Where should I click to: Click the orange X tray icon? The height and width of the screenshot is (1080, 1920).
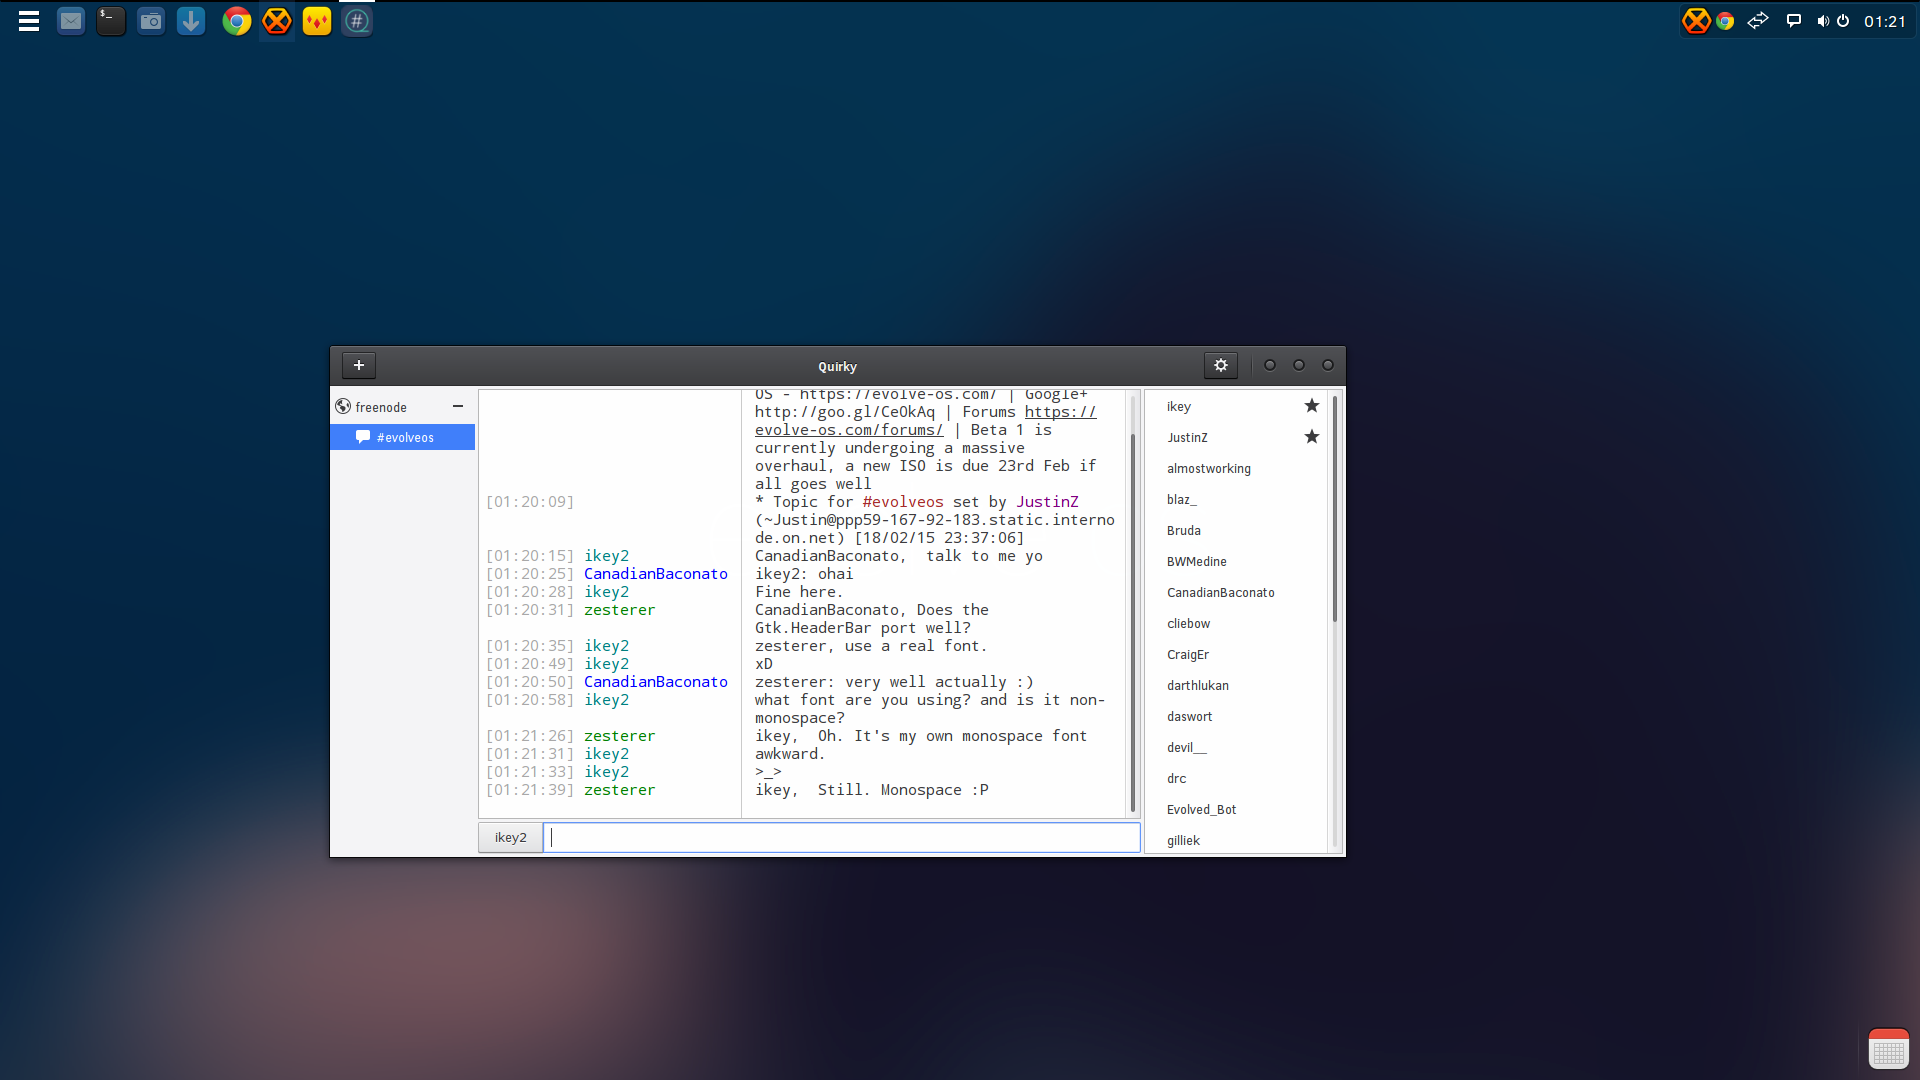(x=1696, y=21)
